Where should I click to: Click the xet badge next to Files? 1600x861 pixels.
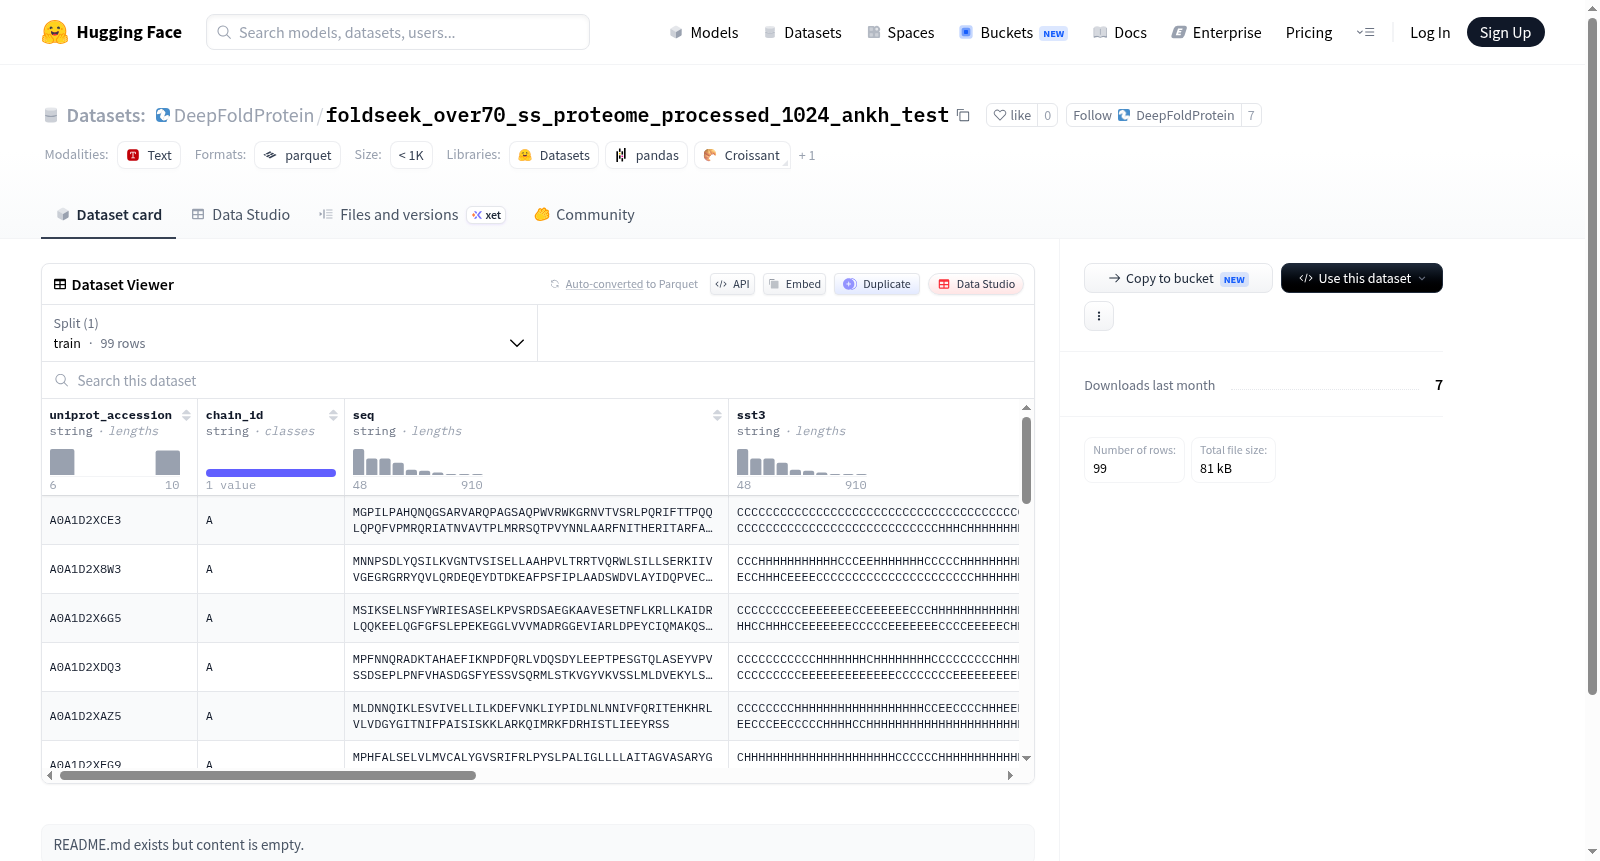click(487, 215)
